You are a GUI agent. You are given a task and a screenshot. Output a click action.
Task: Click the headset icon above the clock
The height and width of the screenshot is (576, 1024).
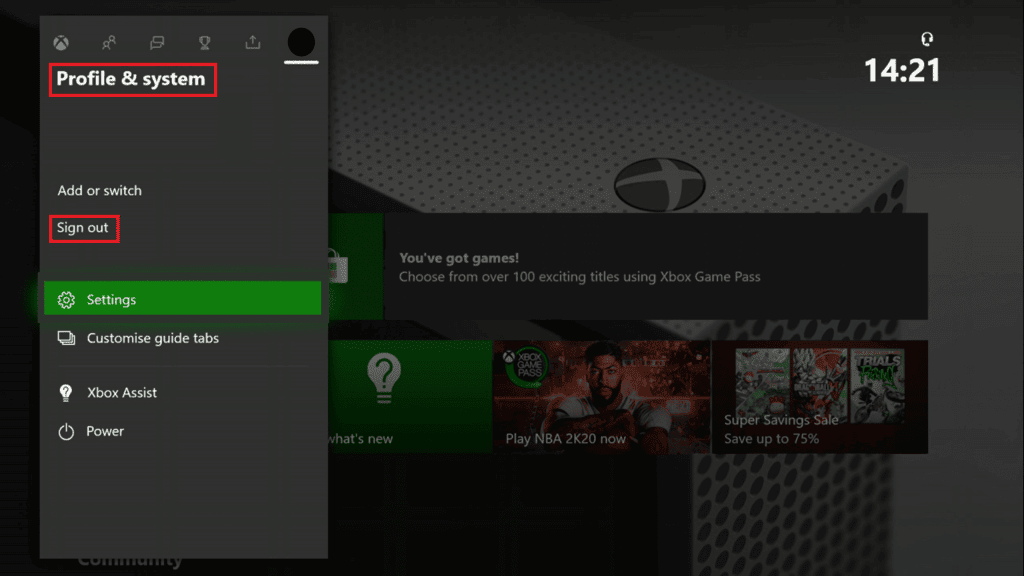[927, 40]
